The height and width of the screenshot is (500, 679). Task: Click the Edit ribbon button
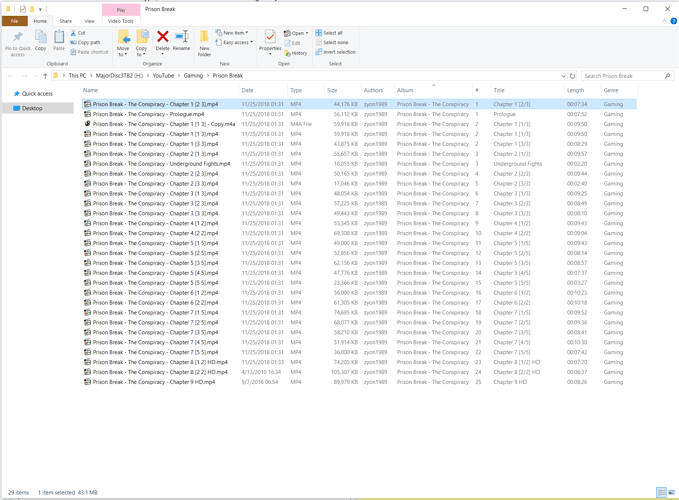coord(293,43)
